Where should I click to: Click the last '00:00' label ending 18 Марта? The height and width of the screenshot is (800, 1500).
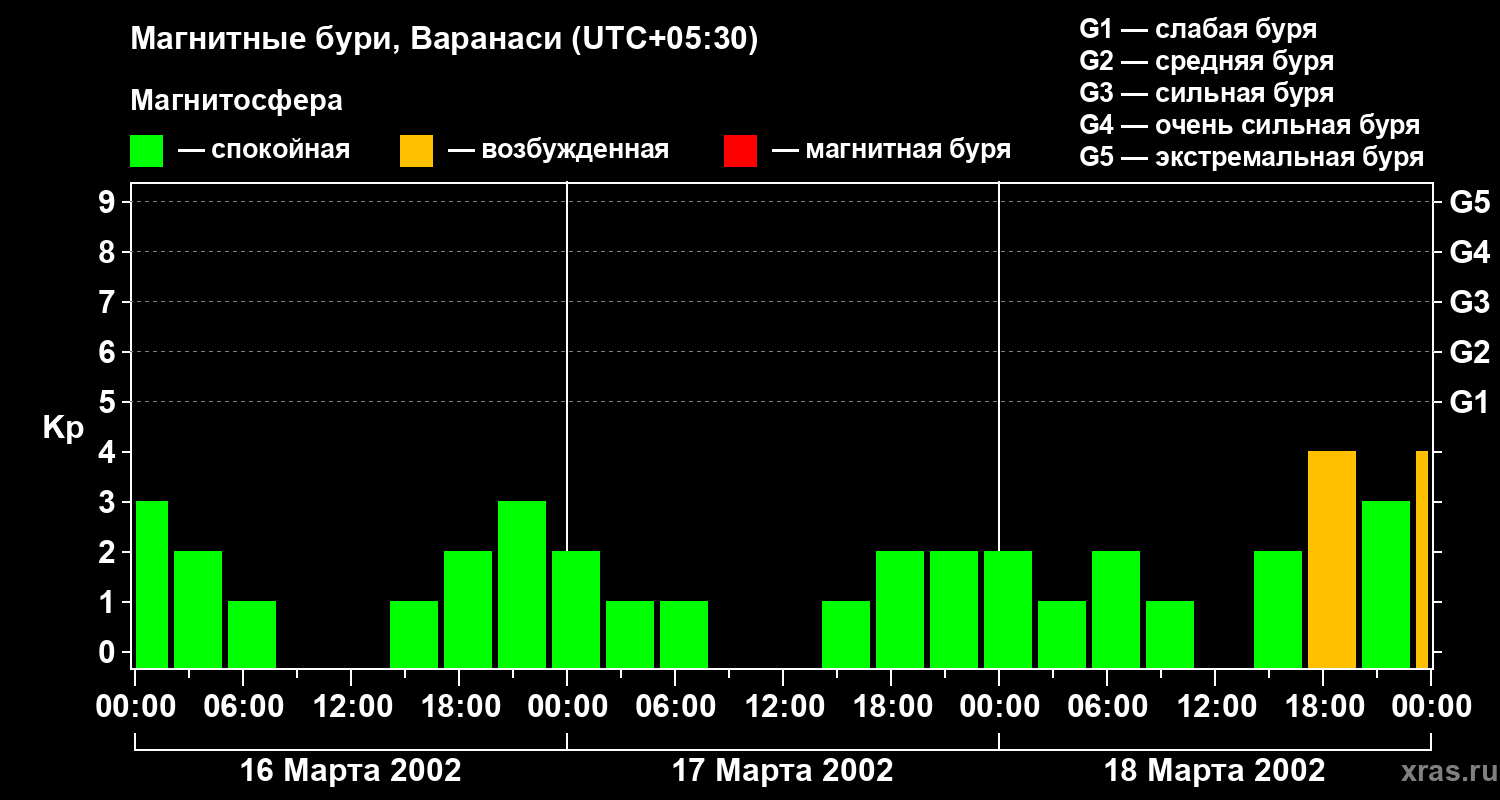coord(1431,706)
